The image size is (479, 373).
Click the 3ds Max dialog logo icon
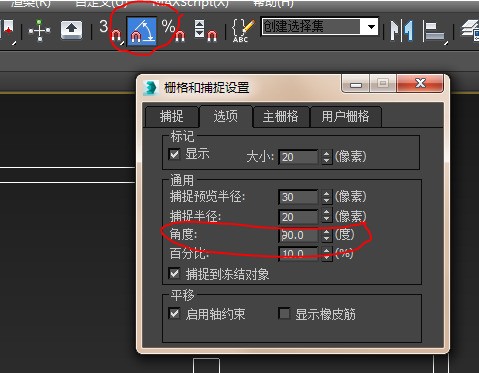(x=150, y=88)
